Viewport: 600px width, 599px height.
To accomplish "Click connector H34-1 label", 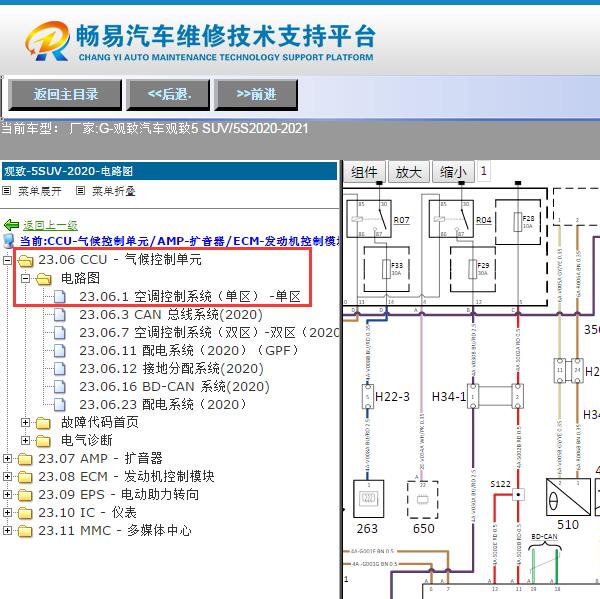I will point(449,397).
